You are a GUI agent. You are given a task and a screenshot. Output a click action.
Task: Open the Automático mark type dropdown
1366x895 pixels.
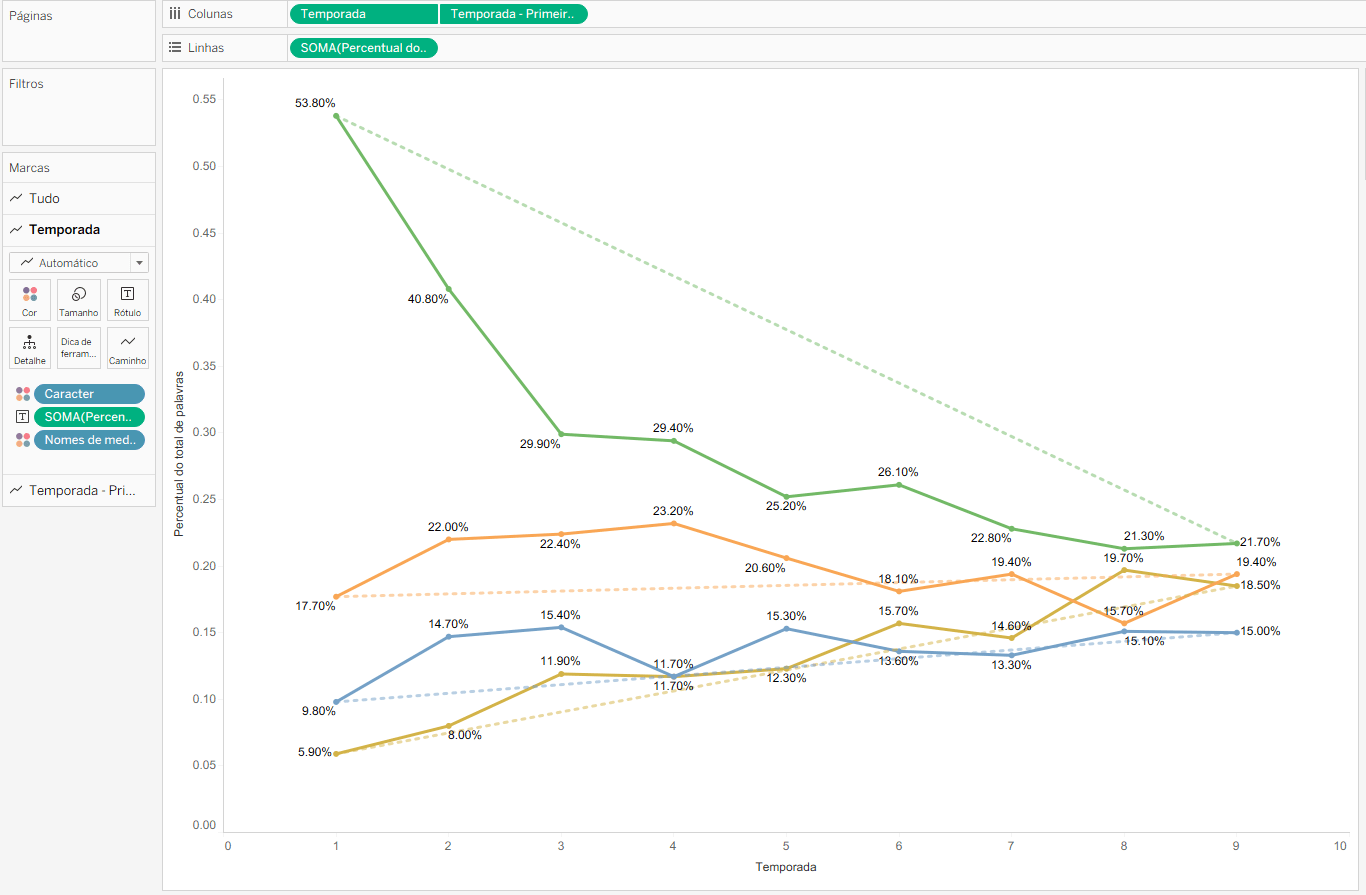coord(79,263)
